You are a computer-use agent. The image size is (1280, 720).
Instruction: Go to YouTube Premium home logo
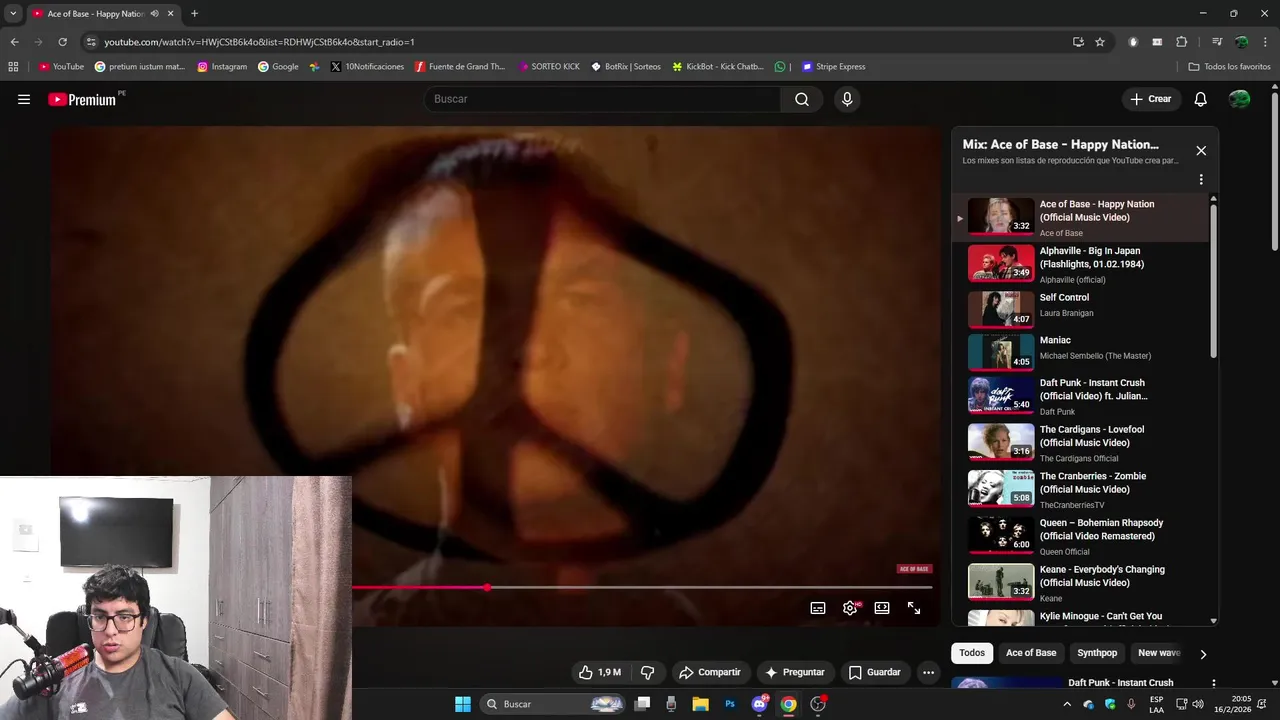[x=84, y=99]
